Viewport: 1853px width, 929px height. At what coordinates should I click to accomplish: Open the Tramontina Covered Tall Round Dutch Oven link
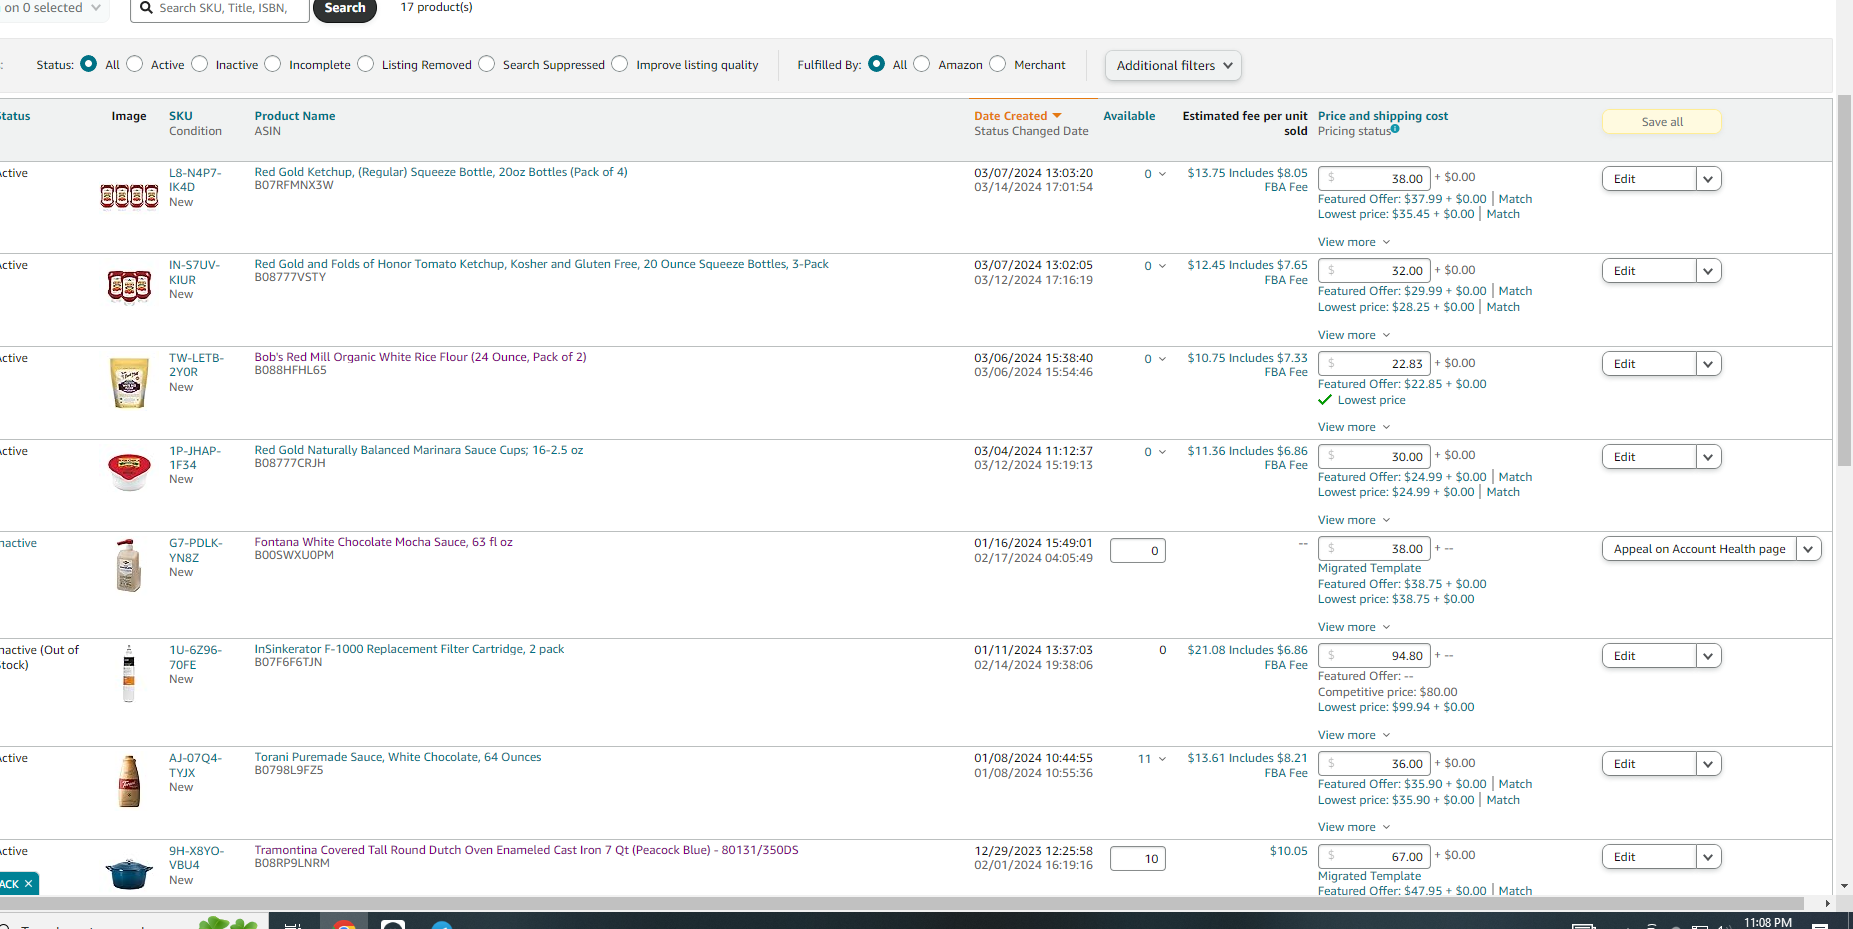pos(526,850)
